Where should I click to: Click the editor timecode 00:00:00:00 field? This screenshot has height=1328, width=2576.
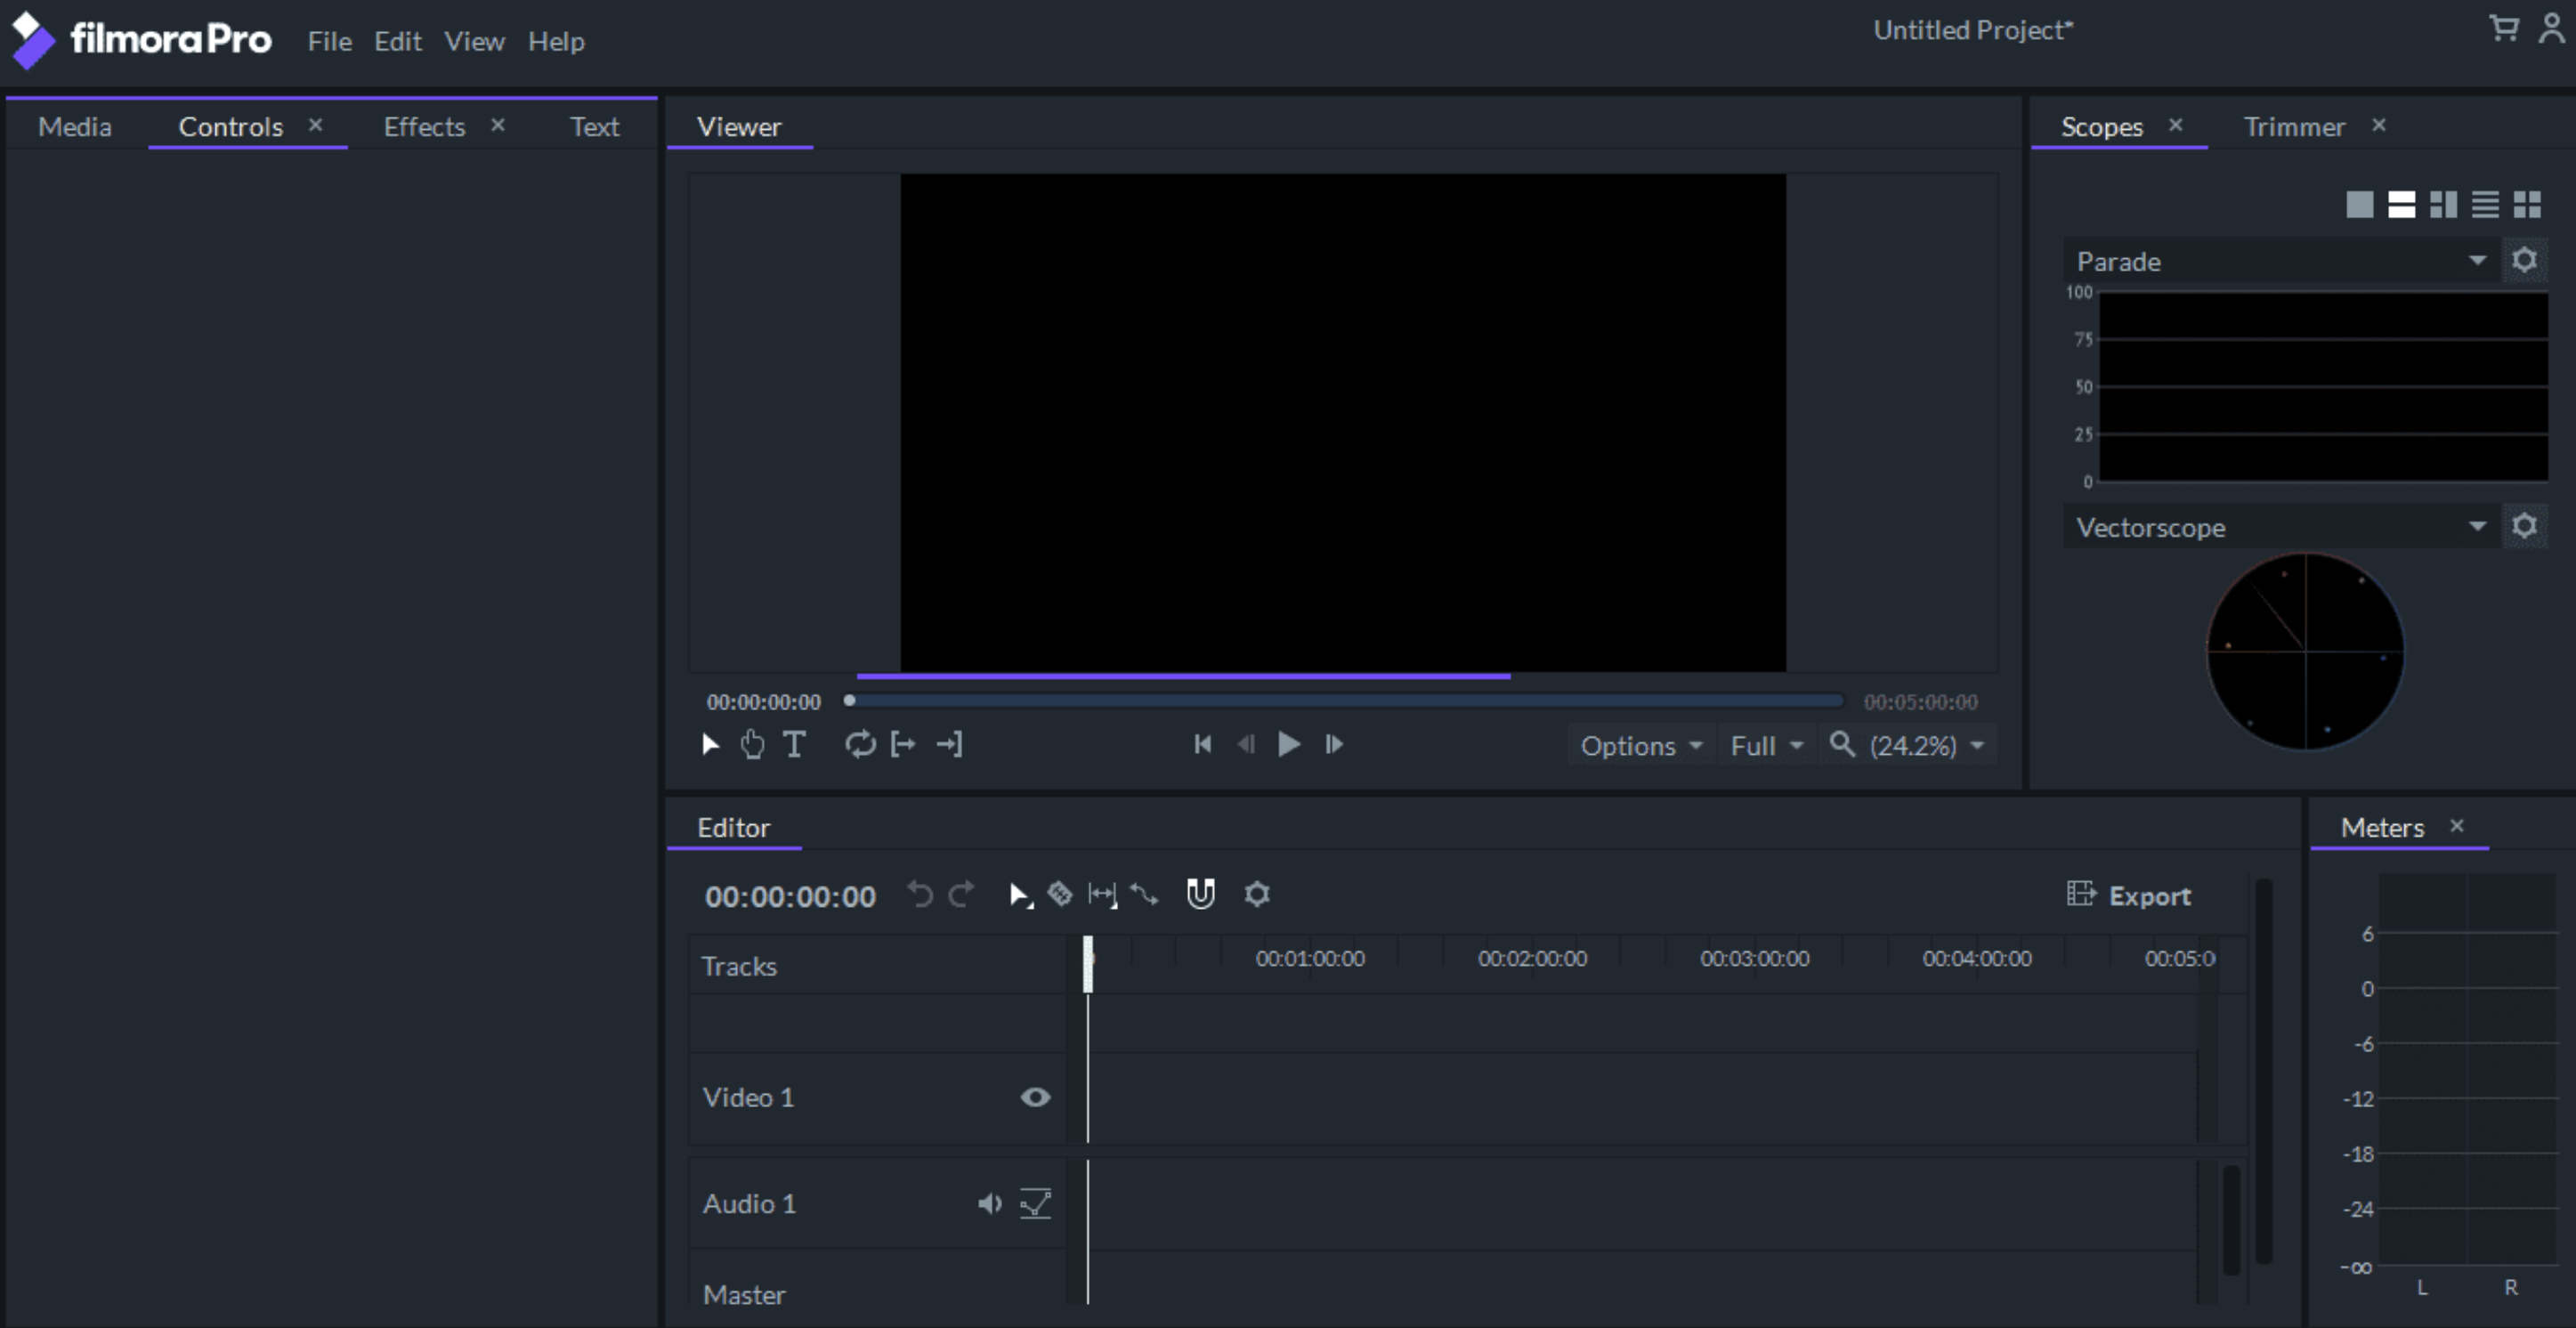pos(790,896)
